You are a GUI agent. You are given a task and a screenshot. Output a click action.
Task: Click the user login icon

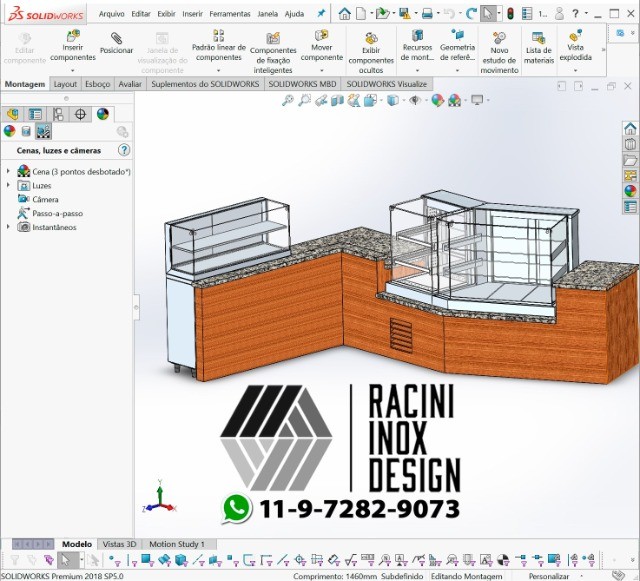[559, 14]
